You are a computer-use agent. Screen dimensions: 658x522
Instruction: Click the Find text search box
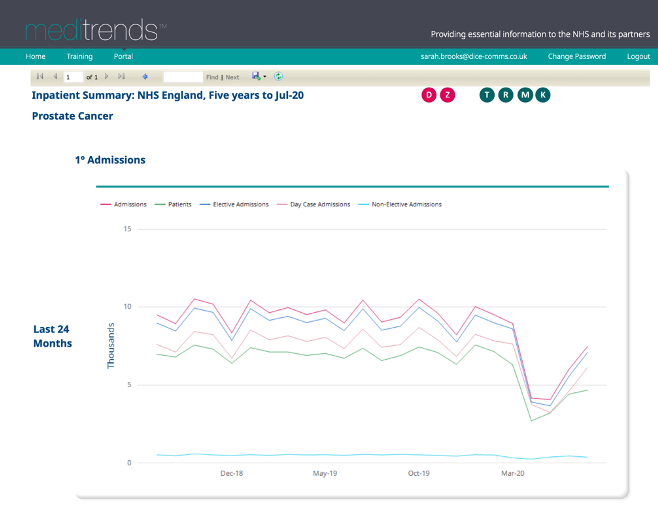[x=183, y=77]
